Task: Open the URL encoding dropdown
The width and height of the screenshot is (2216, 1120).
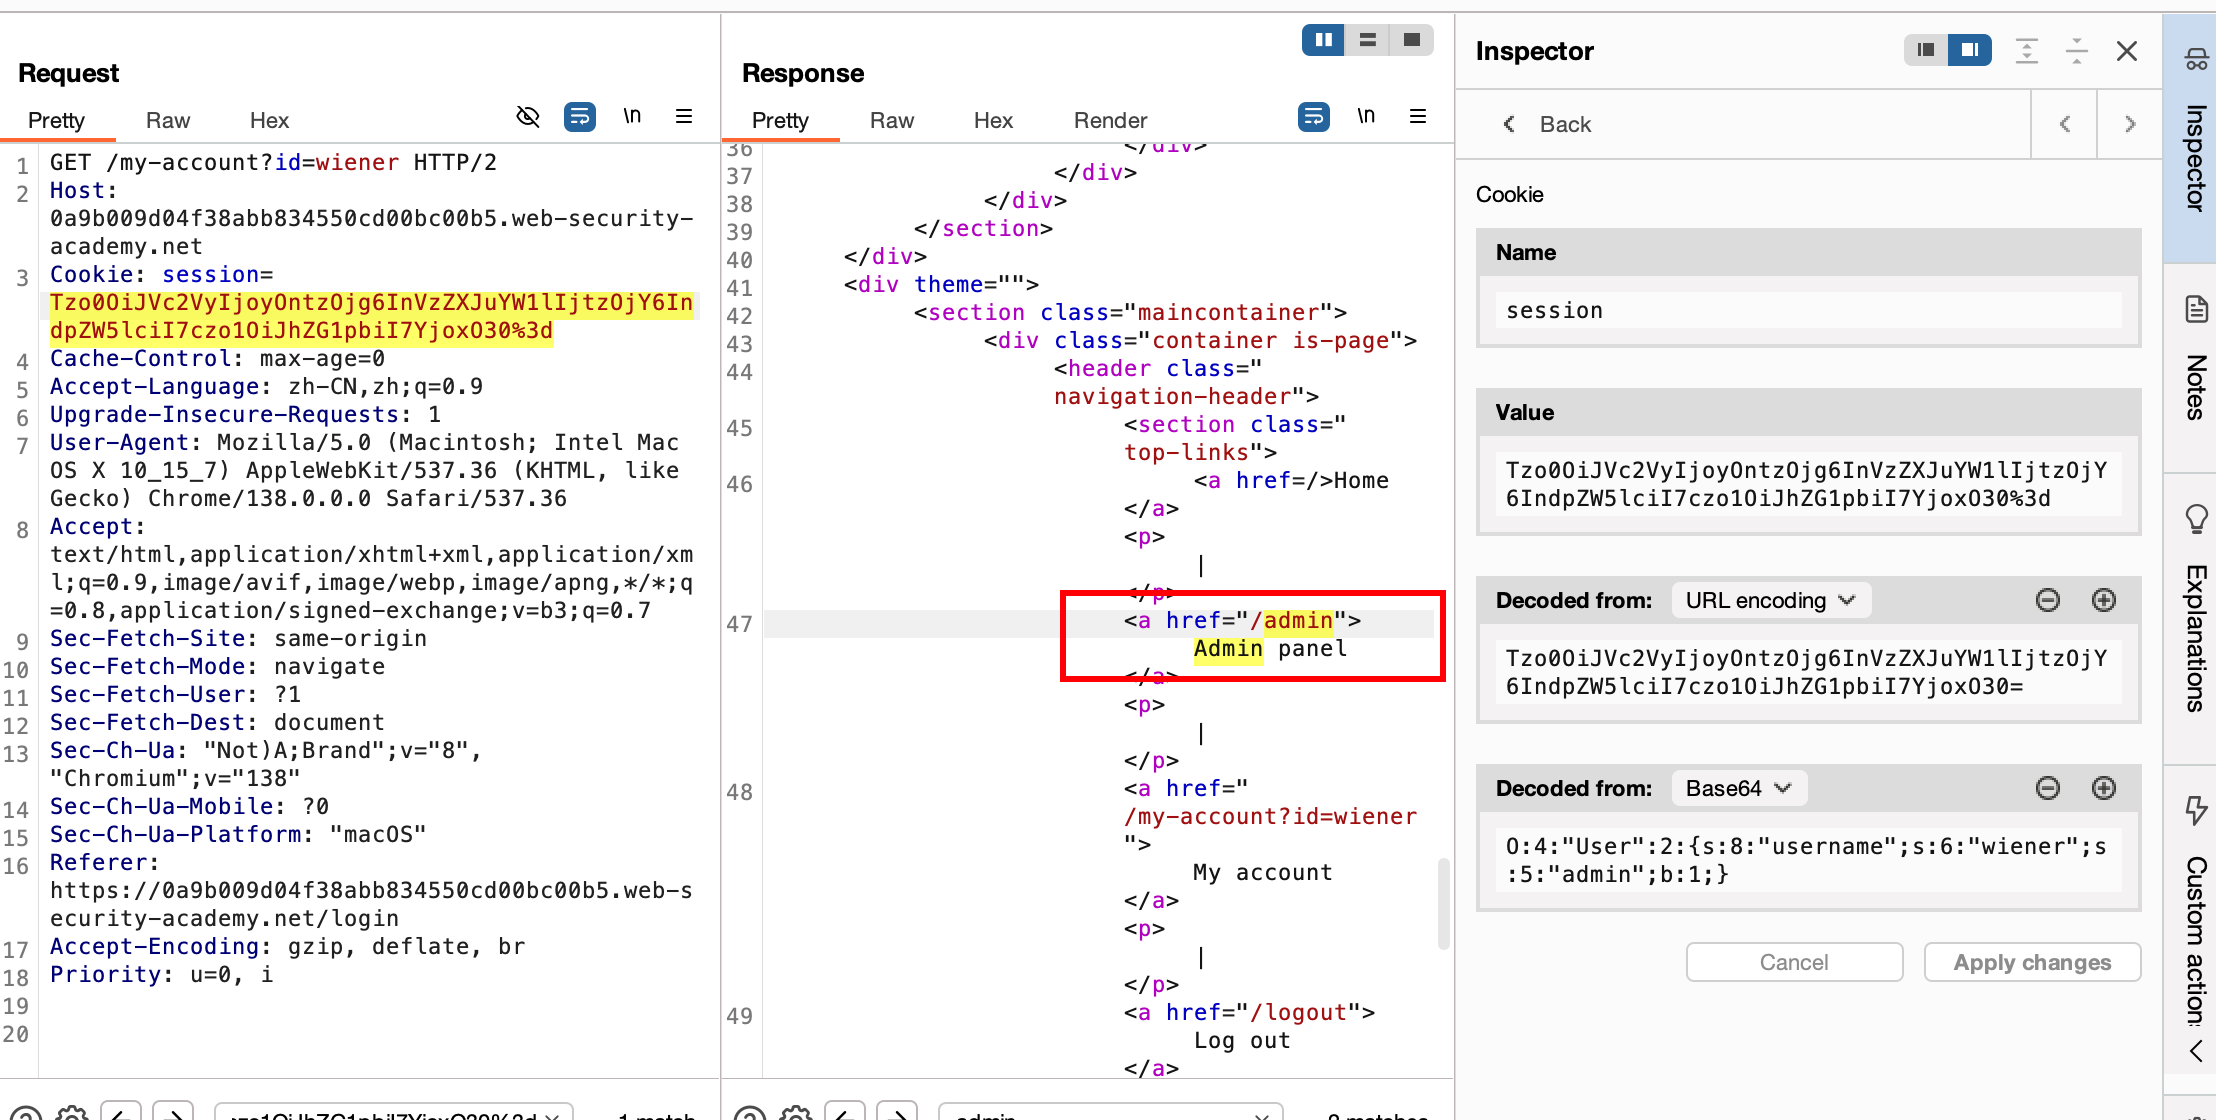Action: 1770,600
